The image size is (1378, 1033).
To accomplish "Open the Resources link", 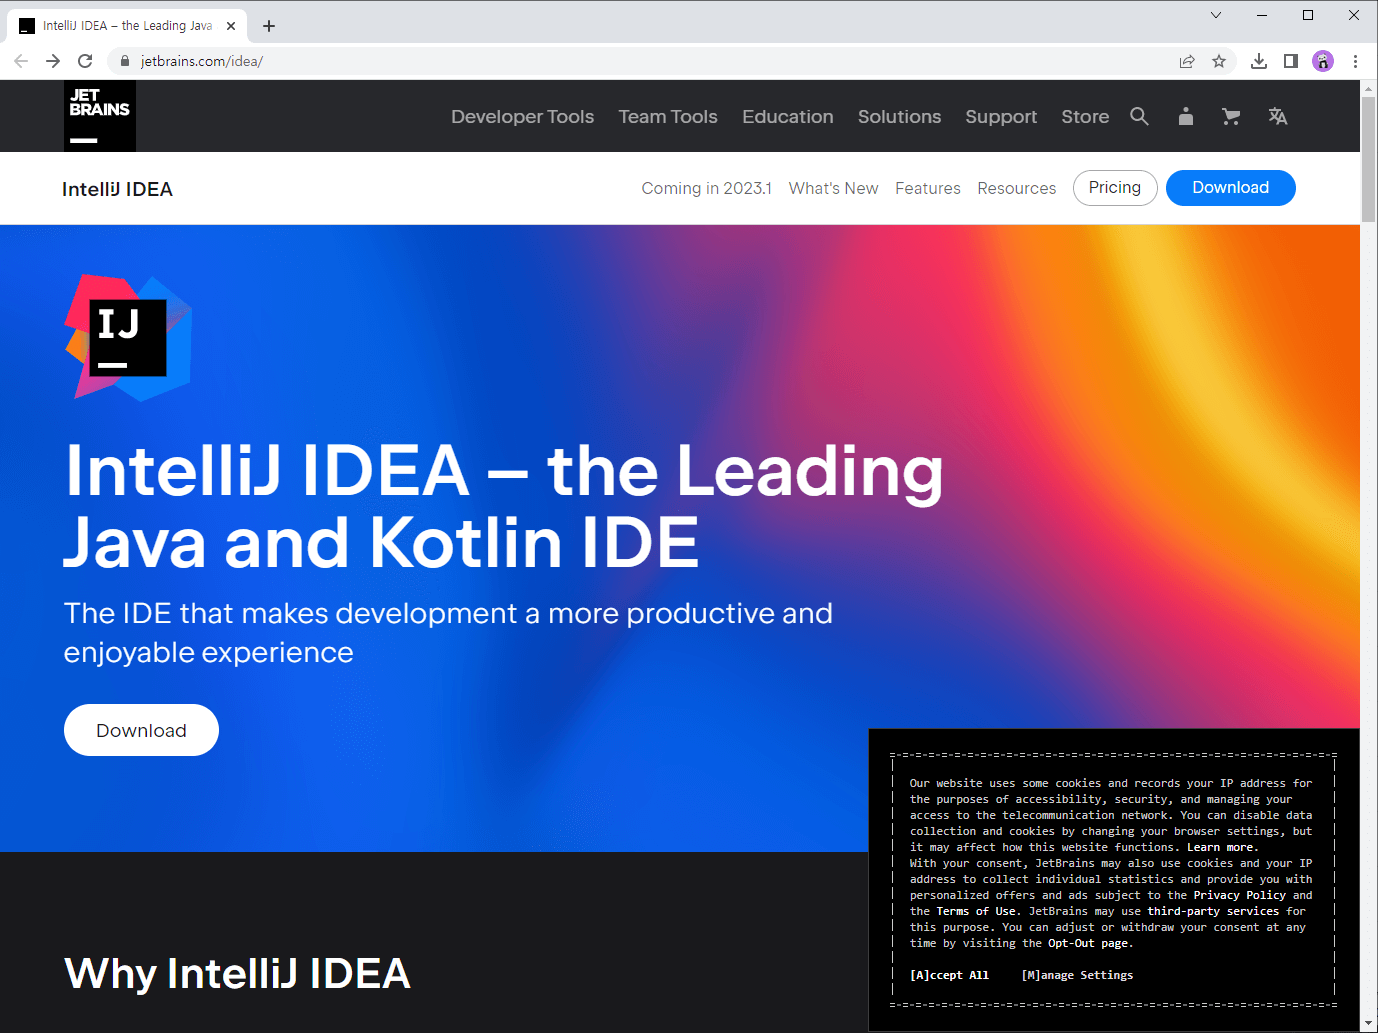I will coord(1016,188).
